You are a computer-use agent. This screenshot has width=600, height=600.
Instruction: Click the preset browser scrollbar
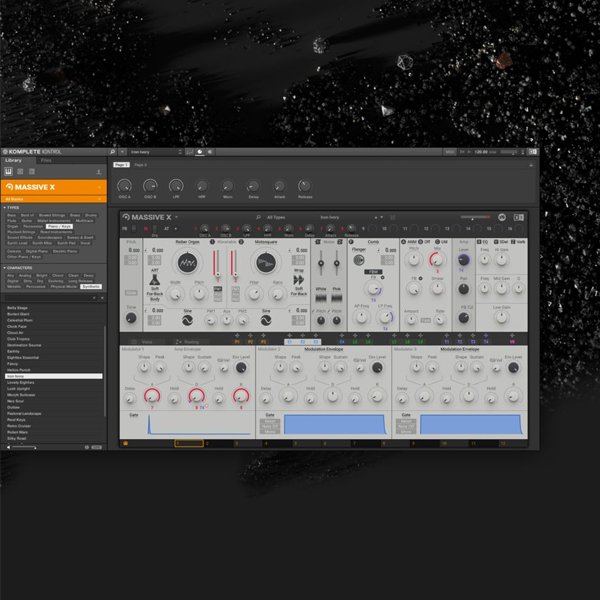coord(105,370)
